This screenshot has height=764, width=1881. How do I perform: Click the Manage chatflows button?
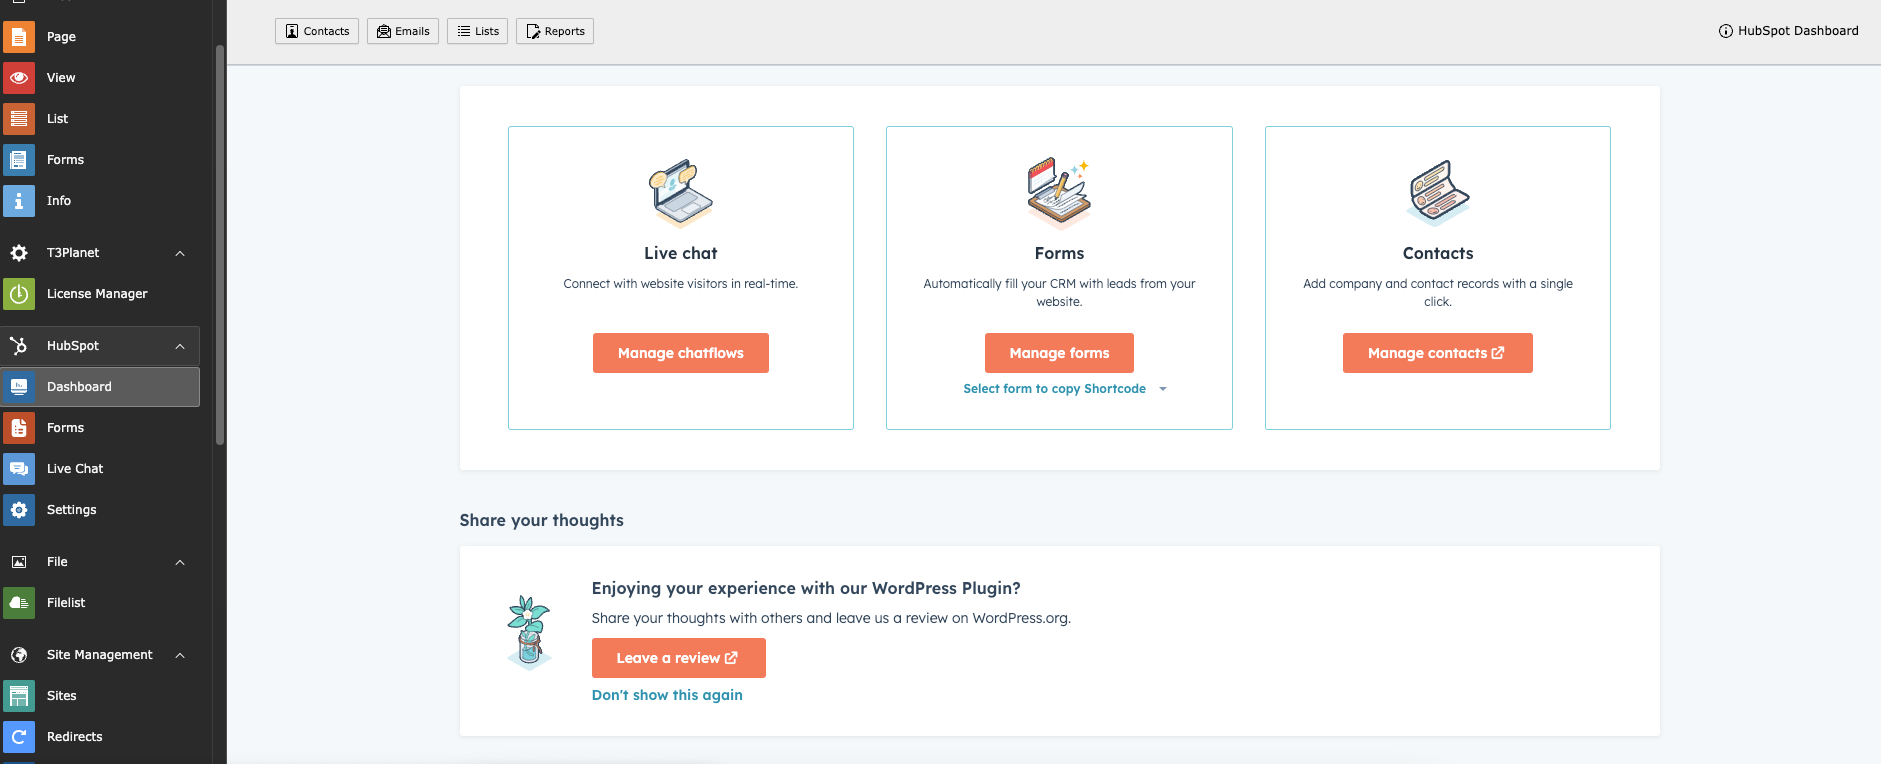tap(681, 353)
